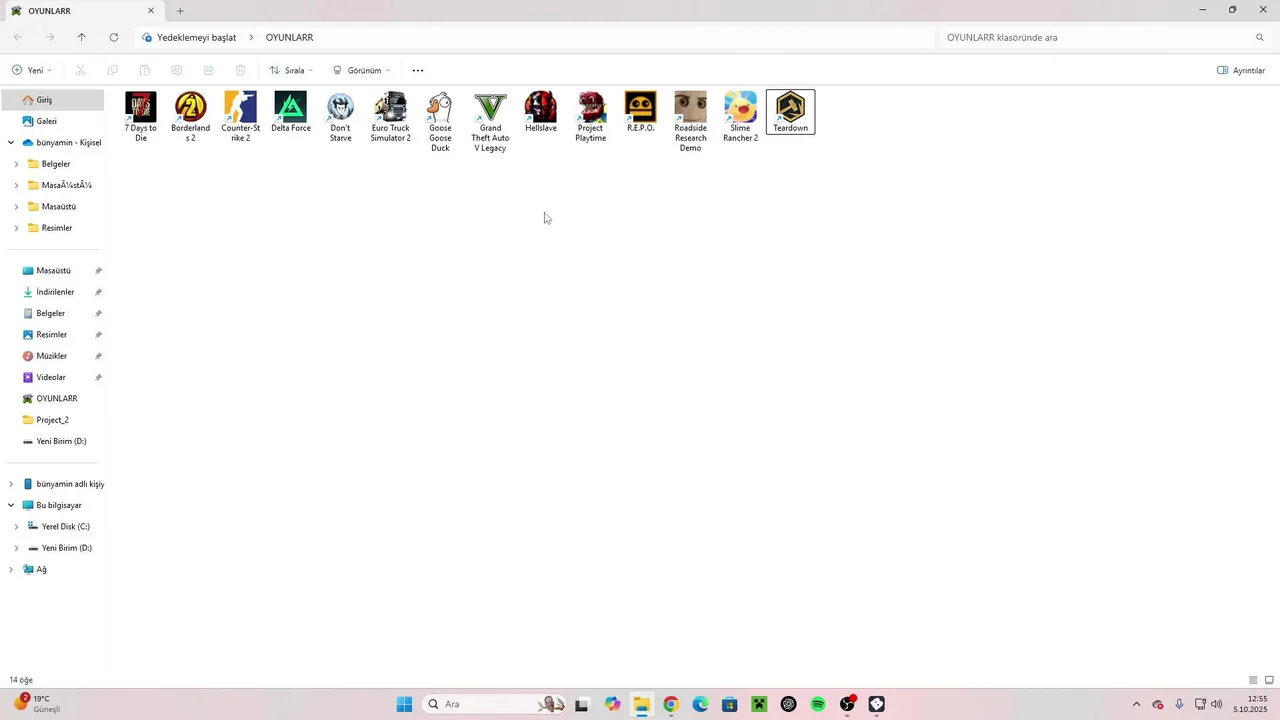The width and height of the screenshot is (1280, 720).
Task: Open Google Chrome from the taskbar
Action: point(671,704)
